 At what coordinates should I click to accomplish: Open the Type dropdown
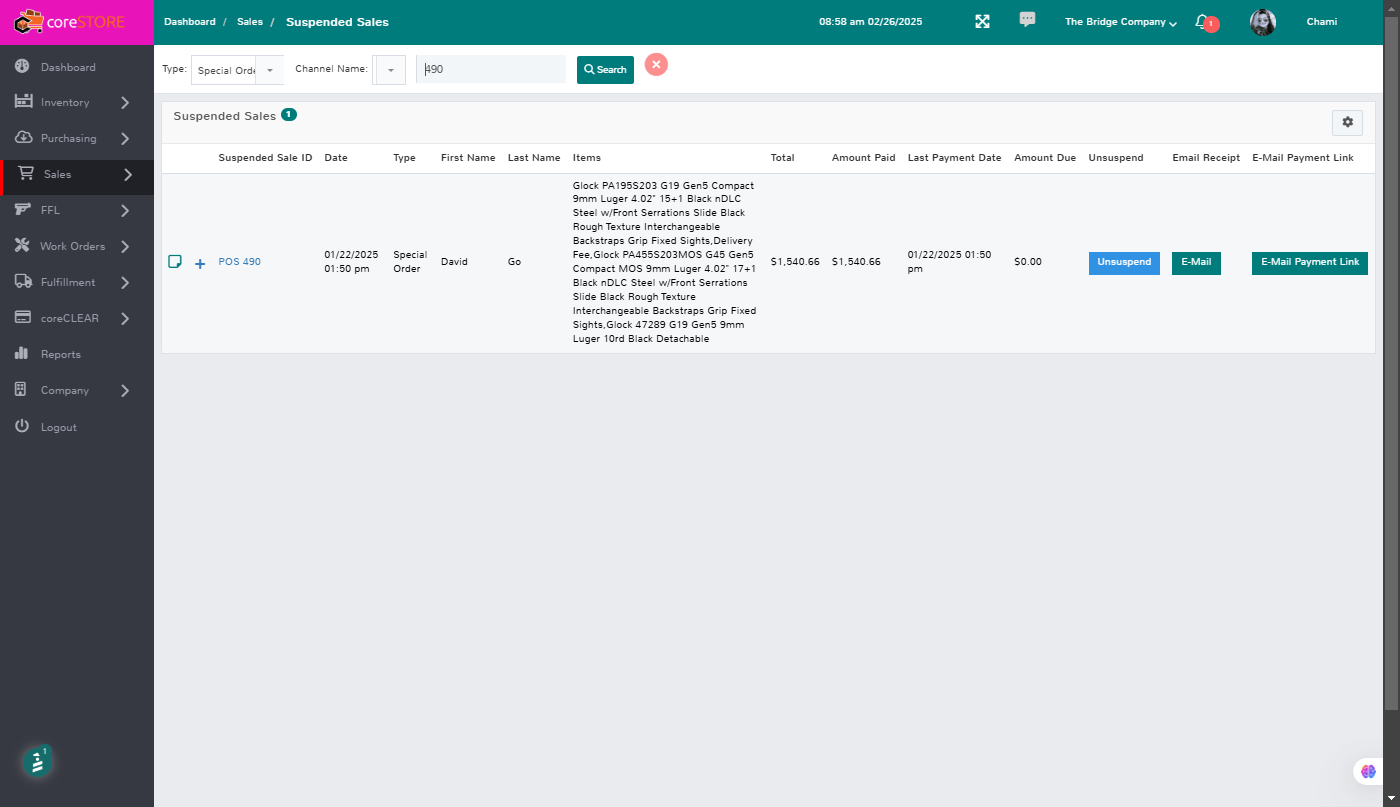[x=237, y=70]
